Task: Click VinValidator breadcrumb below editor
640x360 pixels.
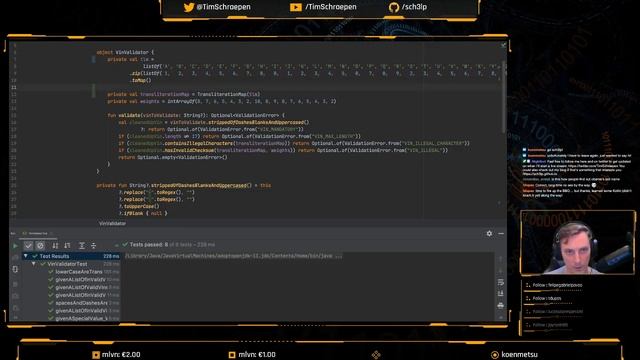Action: click(x=112, y=224)
